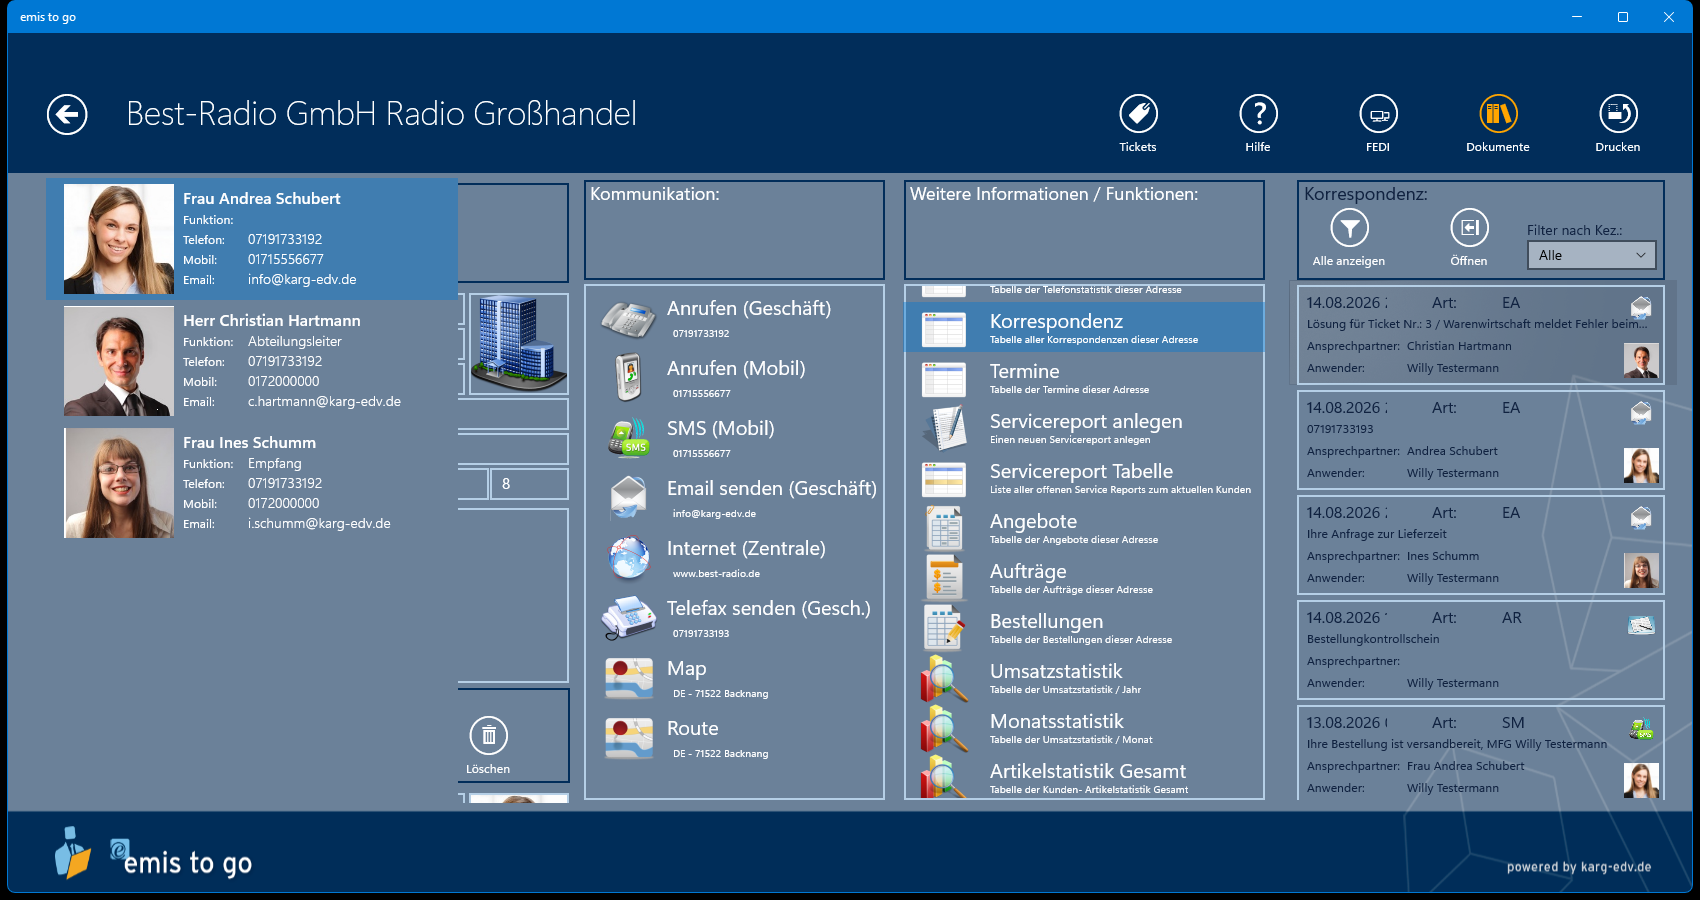The image size is (1700, 900).
Task: Click Christian Hartmann's contact photo
Action: click(x=118, y=361)
